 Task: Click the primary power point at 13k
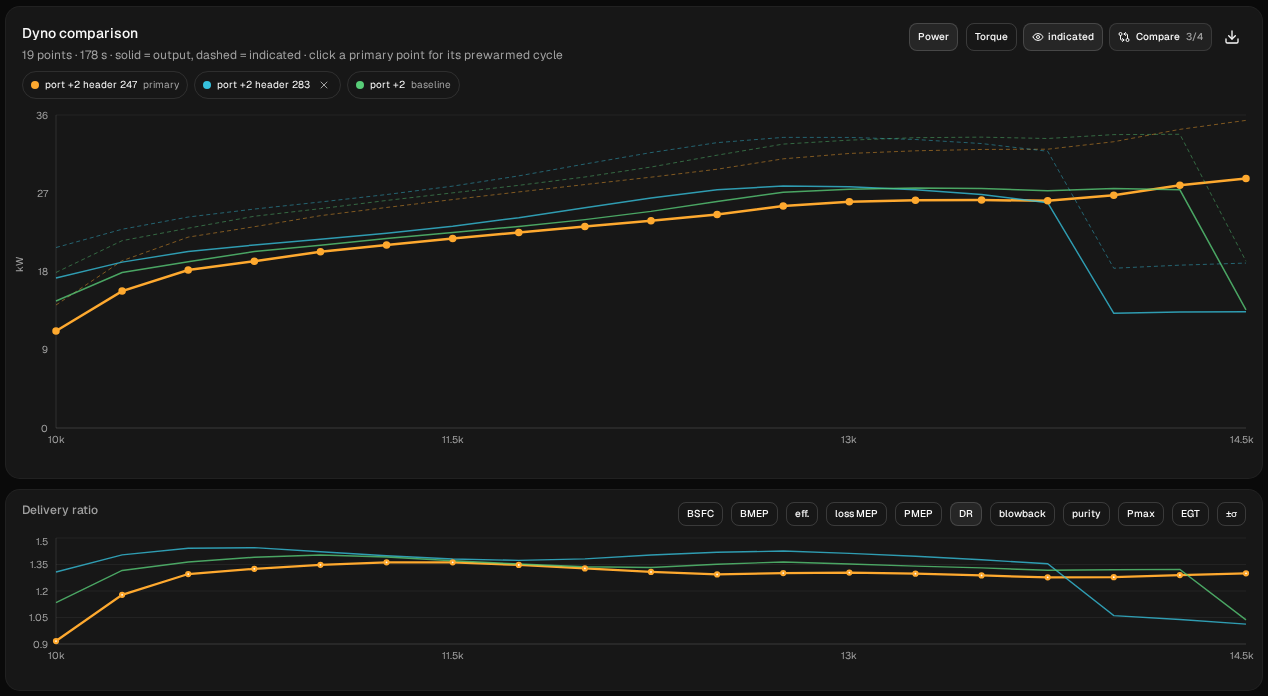pos(849,202)
